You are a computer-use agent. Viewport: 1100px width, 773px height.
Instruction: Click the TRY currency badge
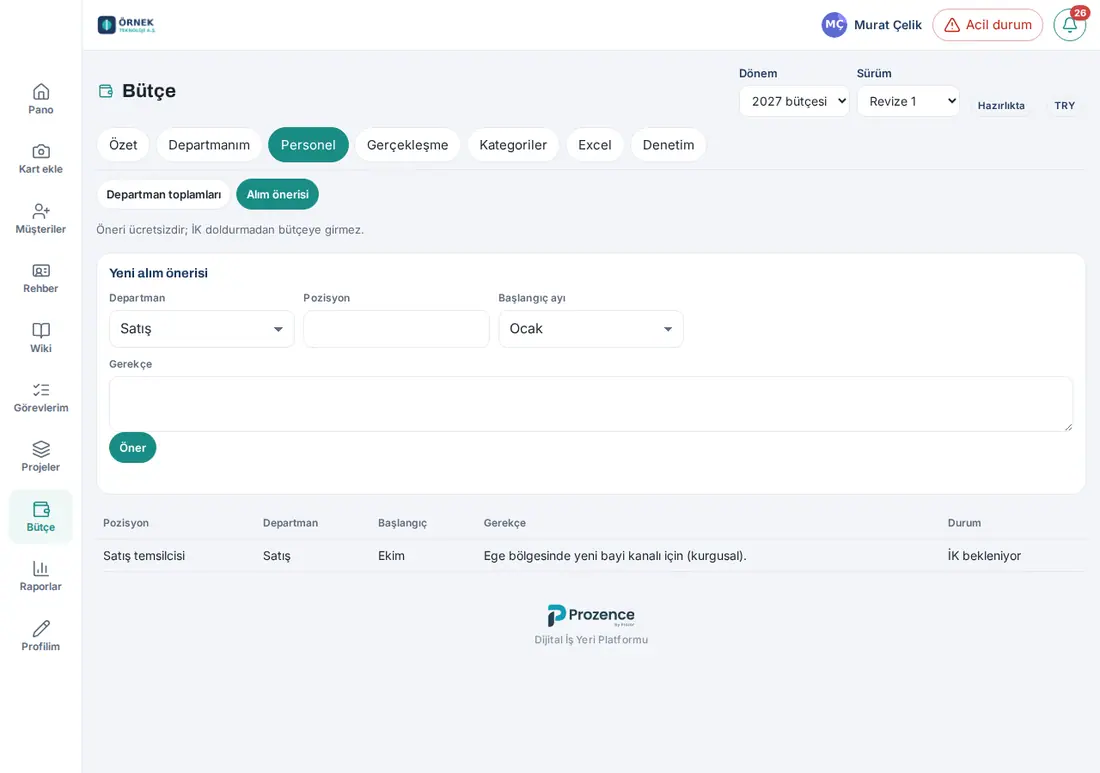tap(1065, 105)
